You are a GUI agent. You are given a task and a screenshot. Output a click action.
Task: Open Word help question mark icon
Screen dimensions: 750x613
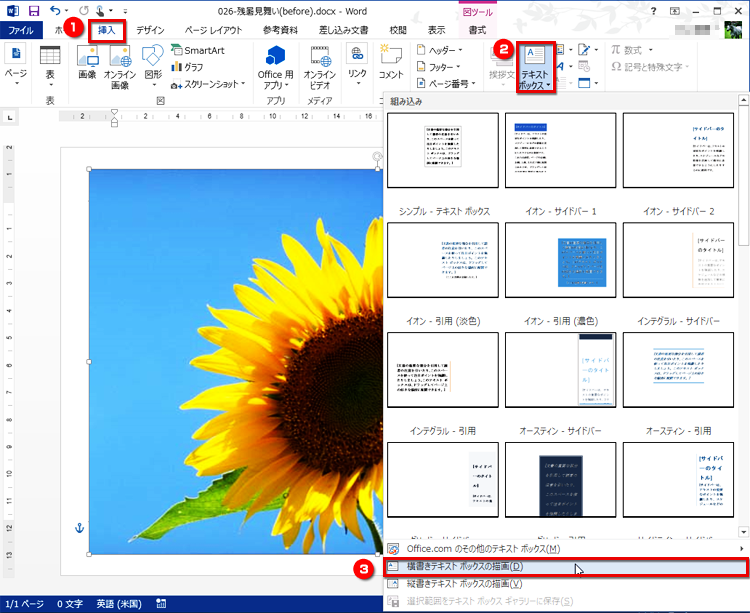click(653, 11)
